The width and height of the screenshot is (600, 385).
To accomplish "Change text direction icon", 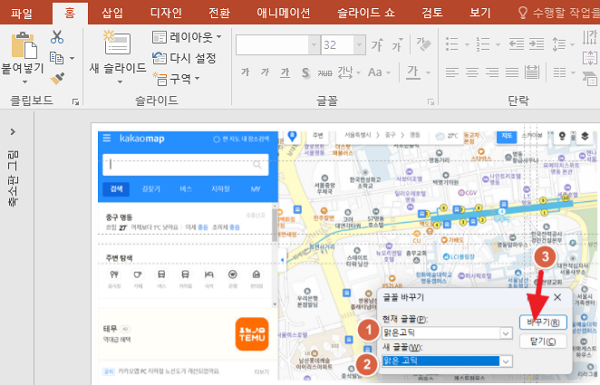I will click(590, 38).
